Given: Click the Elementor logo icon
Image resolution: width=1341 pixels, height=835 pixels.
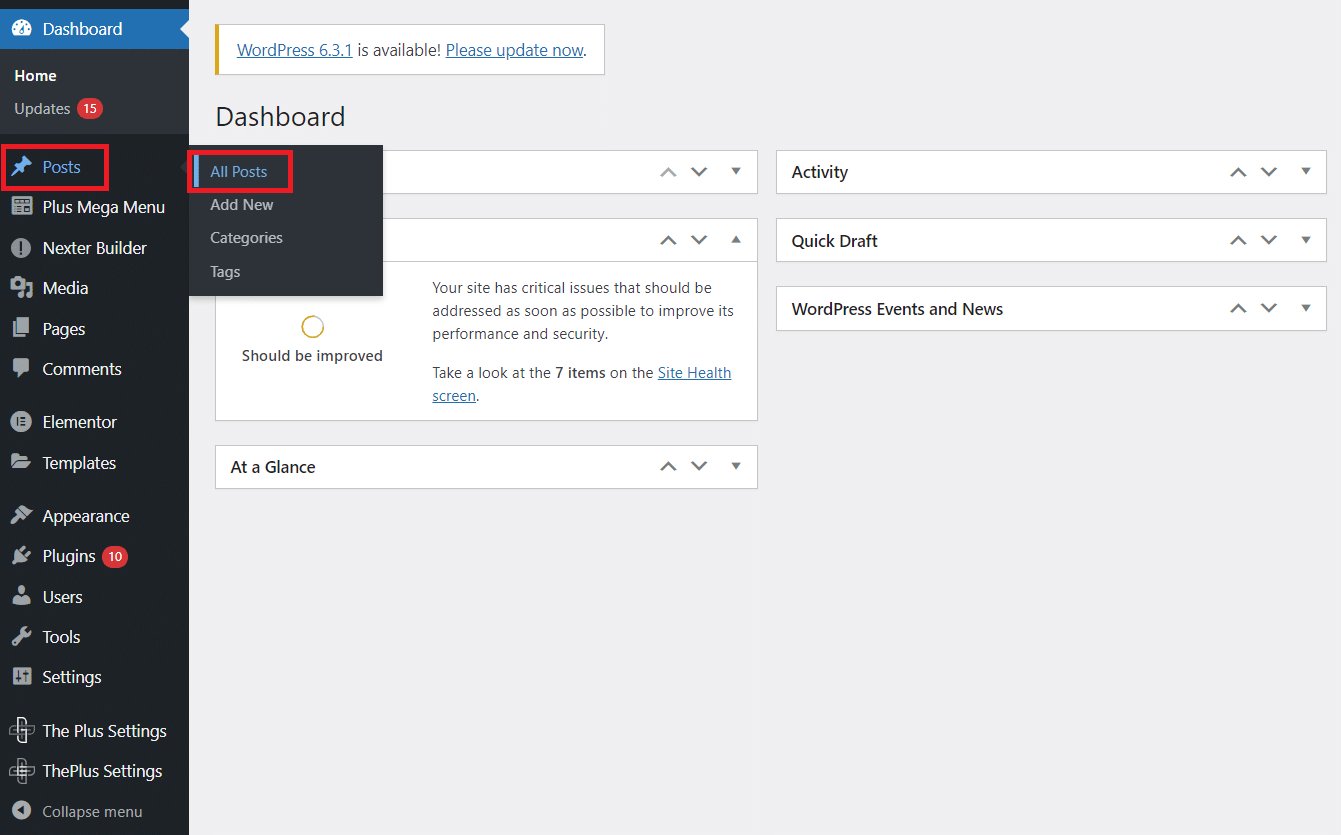Looking at the screenshot, I should 21,422.
